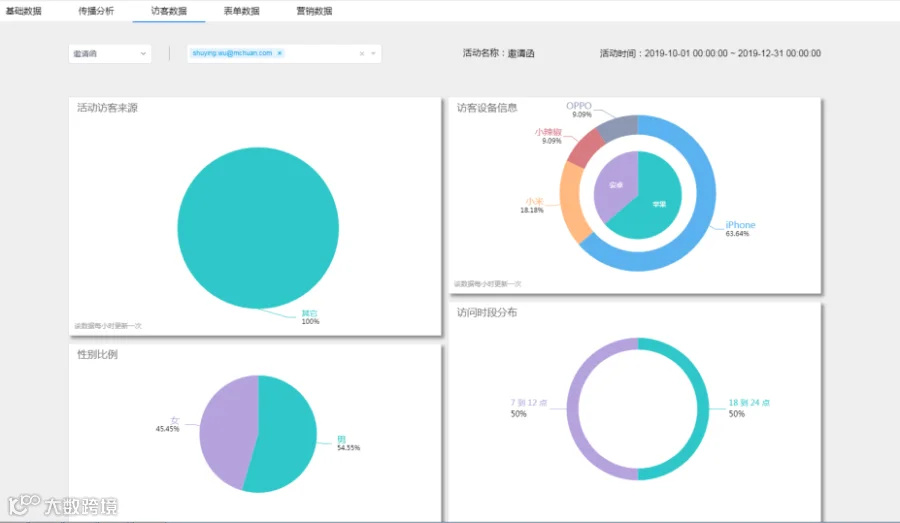Click the iPhone 63.64% label

pyautogui.click(x=740, y=228)
